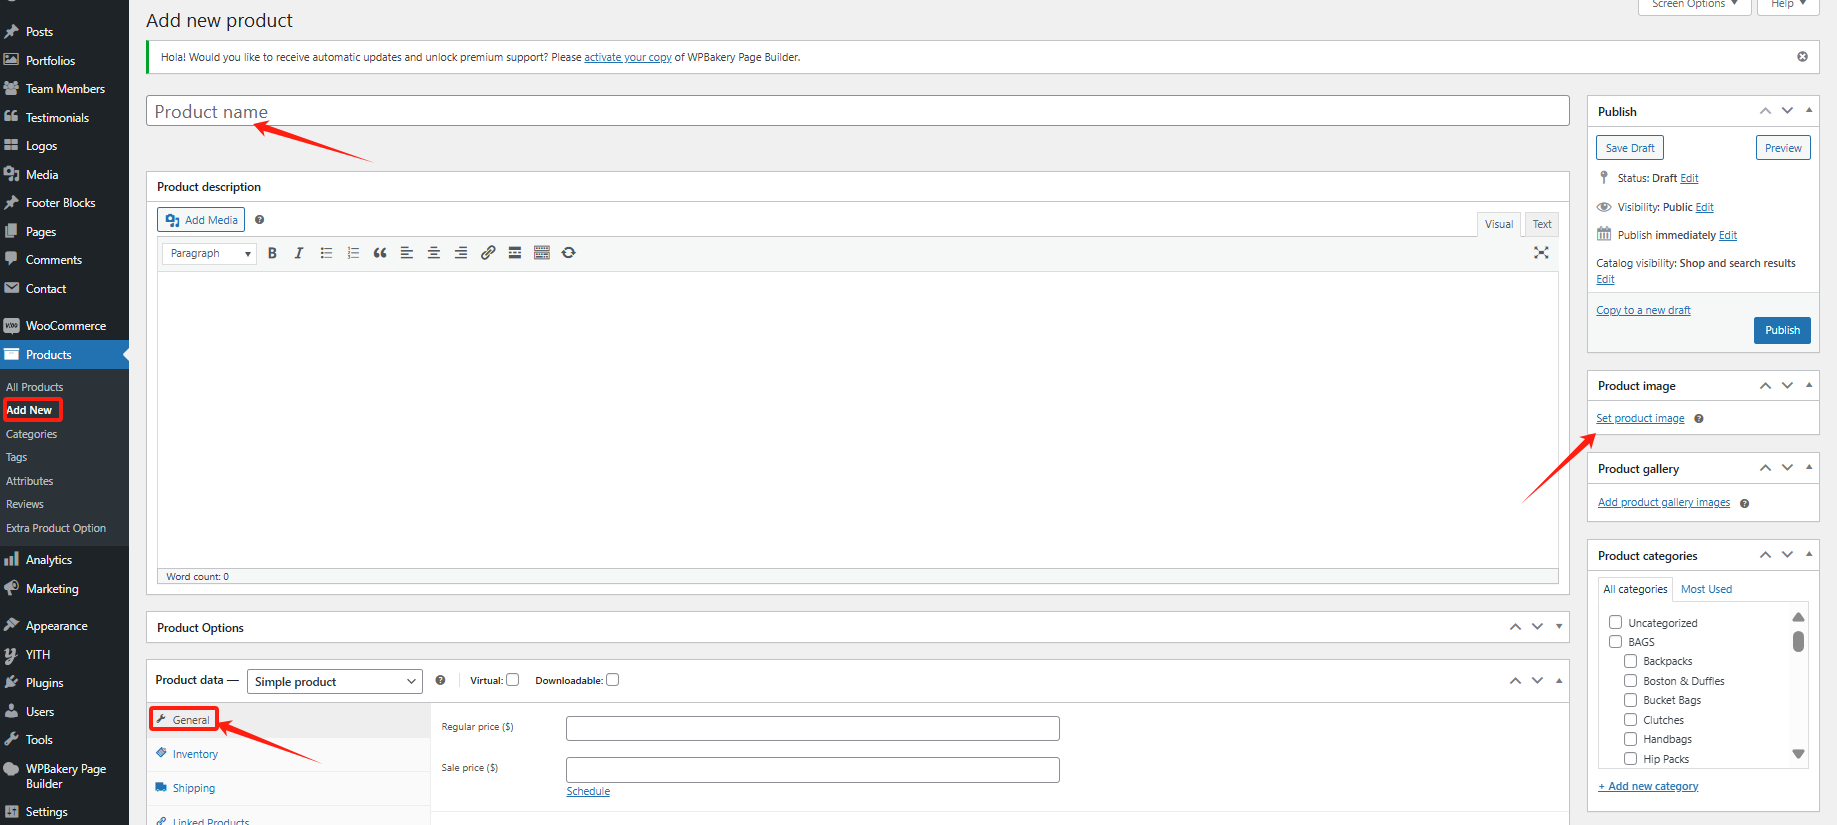Collapse the Product Options panel
1837x825 pixels.
(x=1559, y=627)
